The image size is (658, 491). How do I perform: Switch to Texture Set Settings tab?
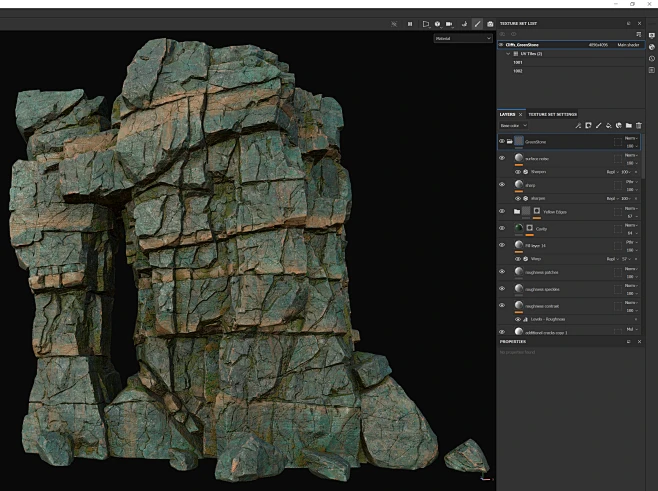(x=552, y=114)
